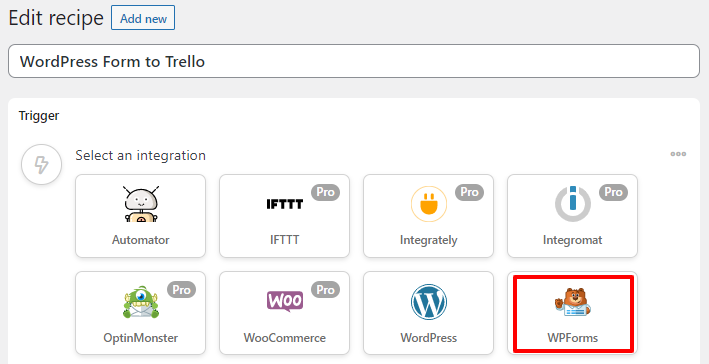Click the Pro badge on WooCommerce

click(325, 290)
